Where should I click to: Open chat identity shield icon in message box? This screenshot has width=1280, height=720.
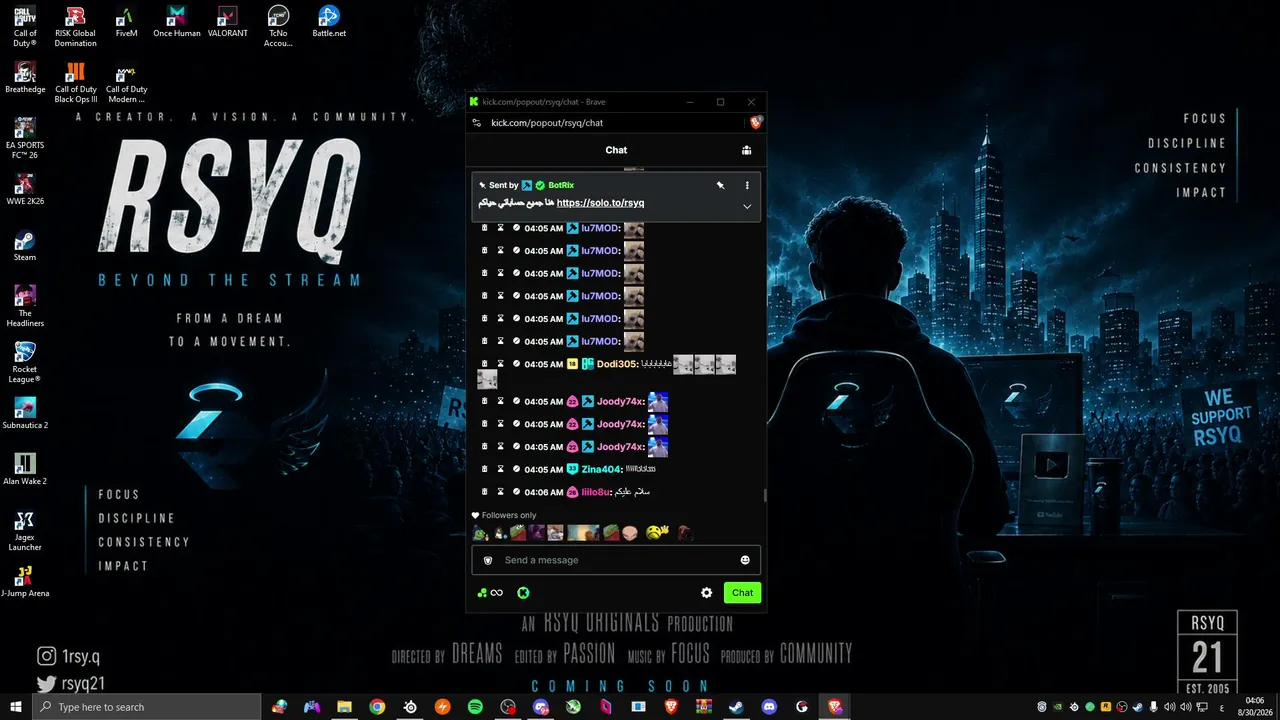pyautogui.click(x=488, y=560)
